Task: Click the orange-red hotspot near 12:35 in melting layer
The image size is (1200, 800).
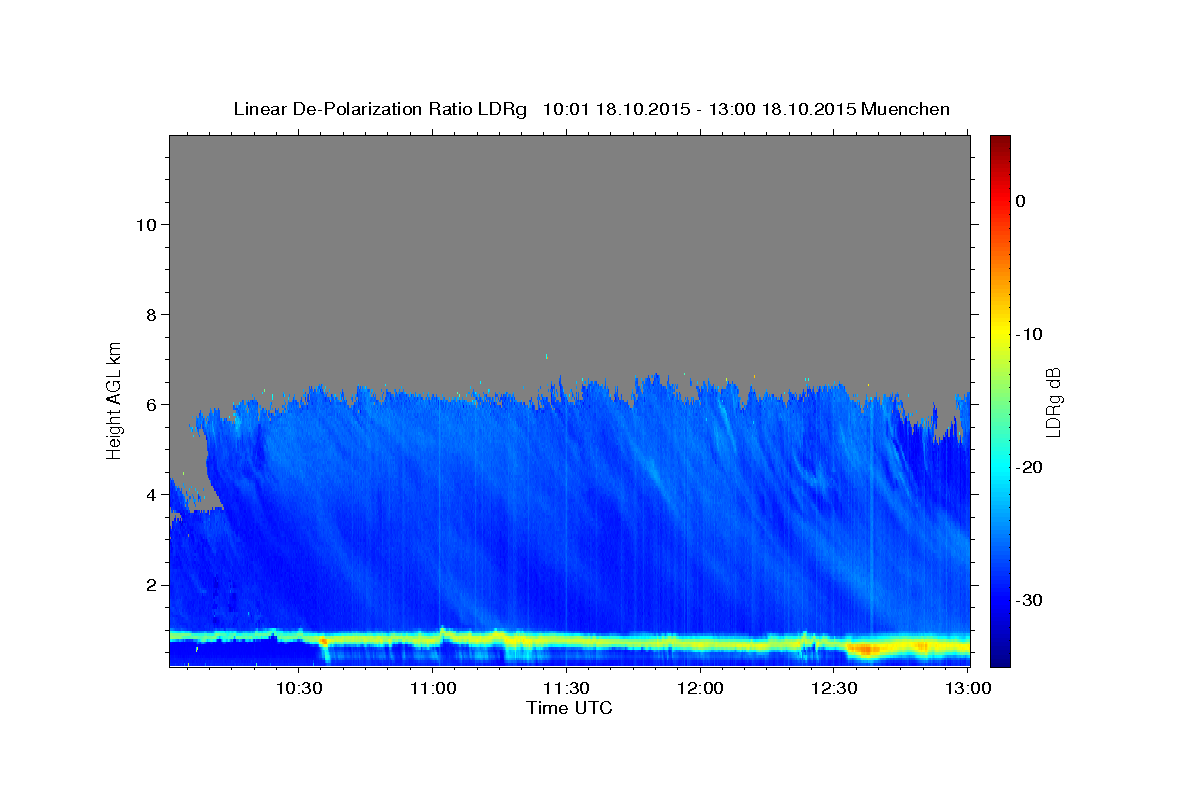Action: coord(866,649)
